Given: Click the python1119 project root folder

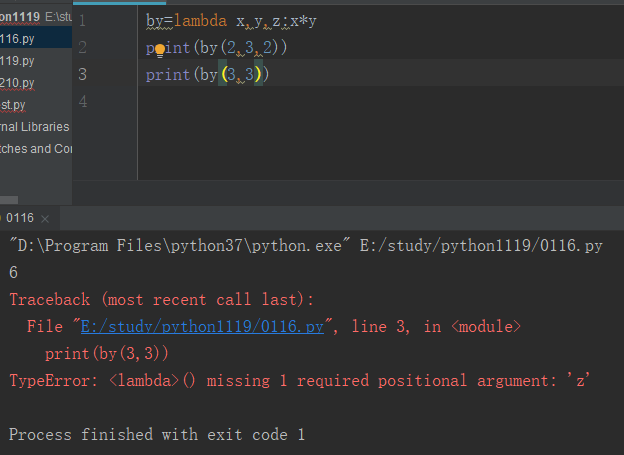Looking at the screenshot, I should click(20, 17).
